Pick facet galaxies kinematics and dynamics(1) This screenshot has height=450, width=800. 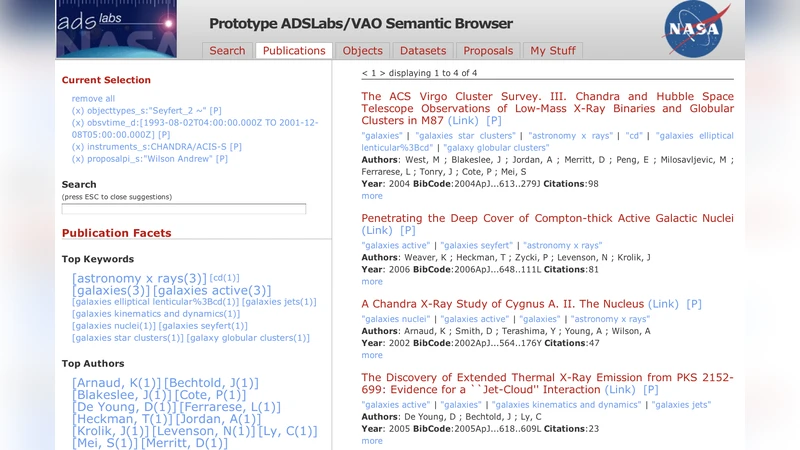[156, 314]
